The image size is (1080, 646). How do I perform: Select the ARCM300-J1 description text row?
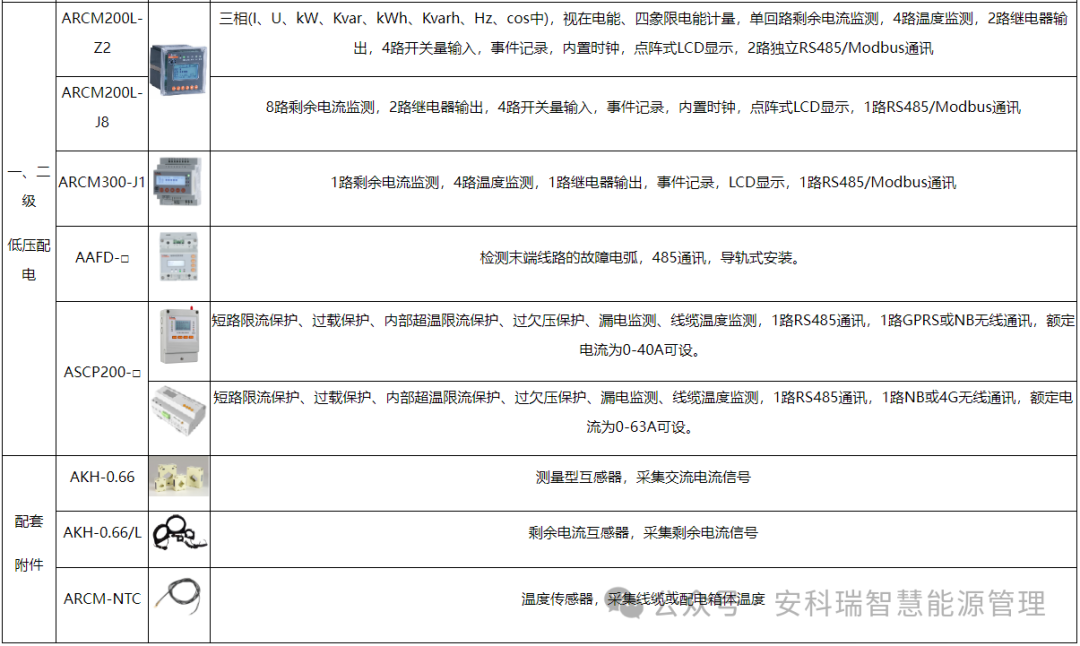pyautogui.click(x=645, y=183)
